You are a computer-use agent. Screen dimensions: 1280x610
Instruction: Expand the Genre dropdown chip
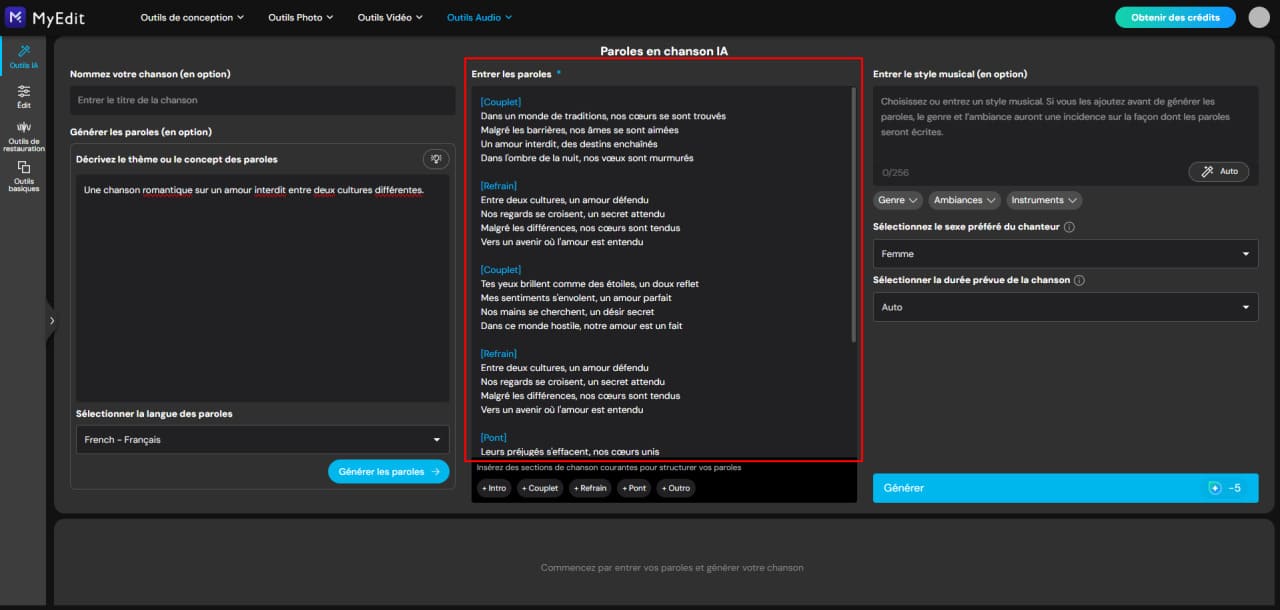point(897,200)
